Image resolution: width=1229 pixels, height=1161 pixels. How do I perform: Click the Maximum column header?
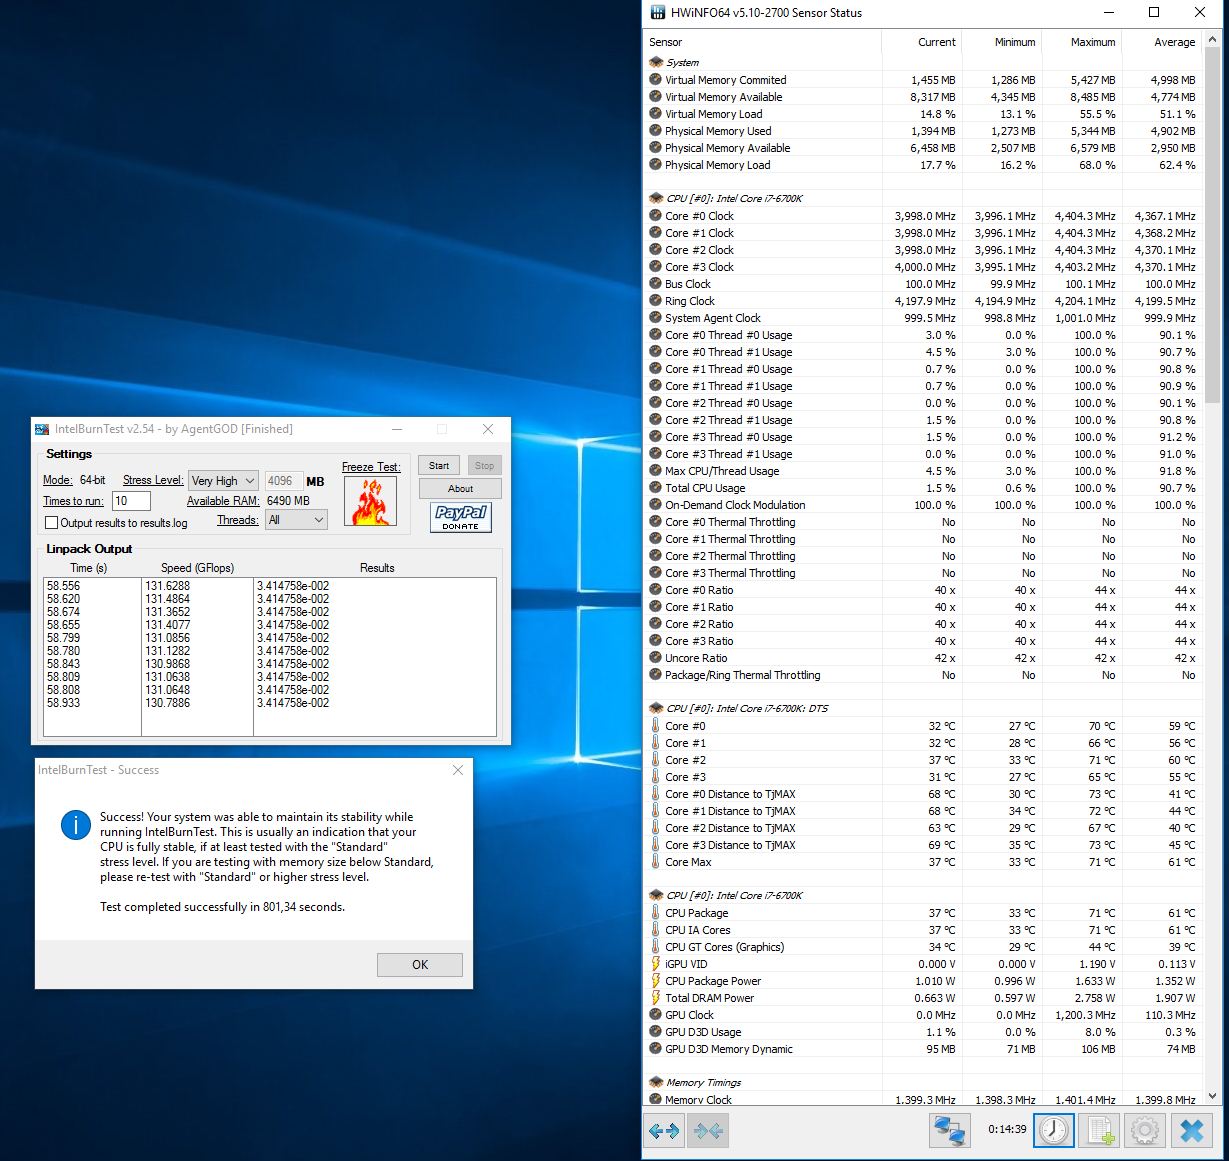[1081, 42]
